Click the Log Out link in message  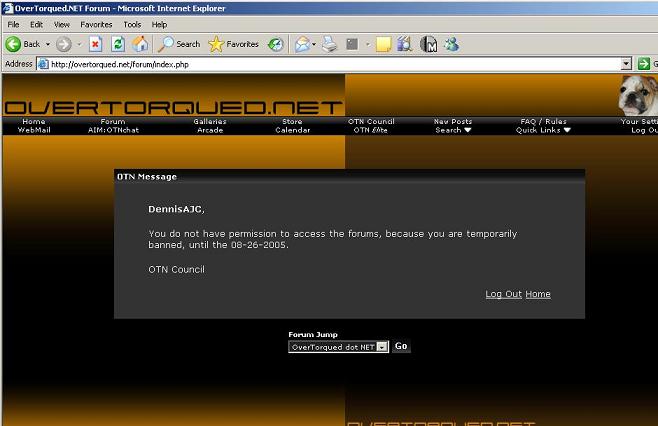(x=503, y=294)
